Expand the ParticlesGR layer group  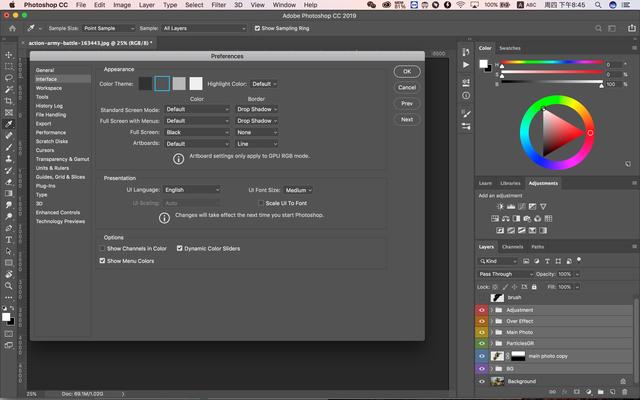pyautogui.click(x=492, y=343)
